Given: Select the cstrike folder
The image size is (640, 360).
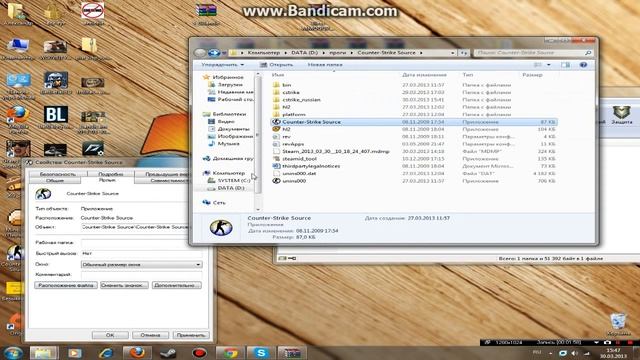Looking at the screenshot, I should coord(291,92).
